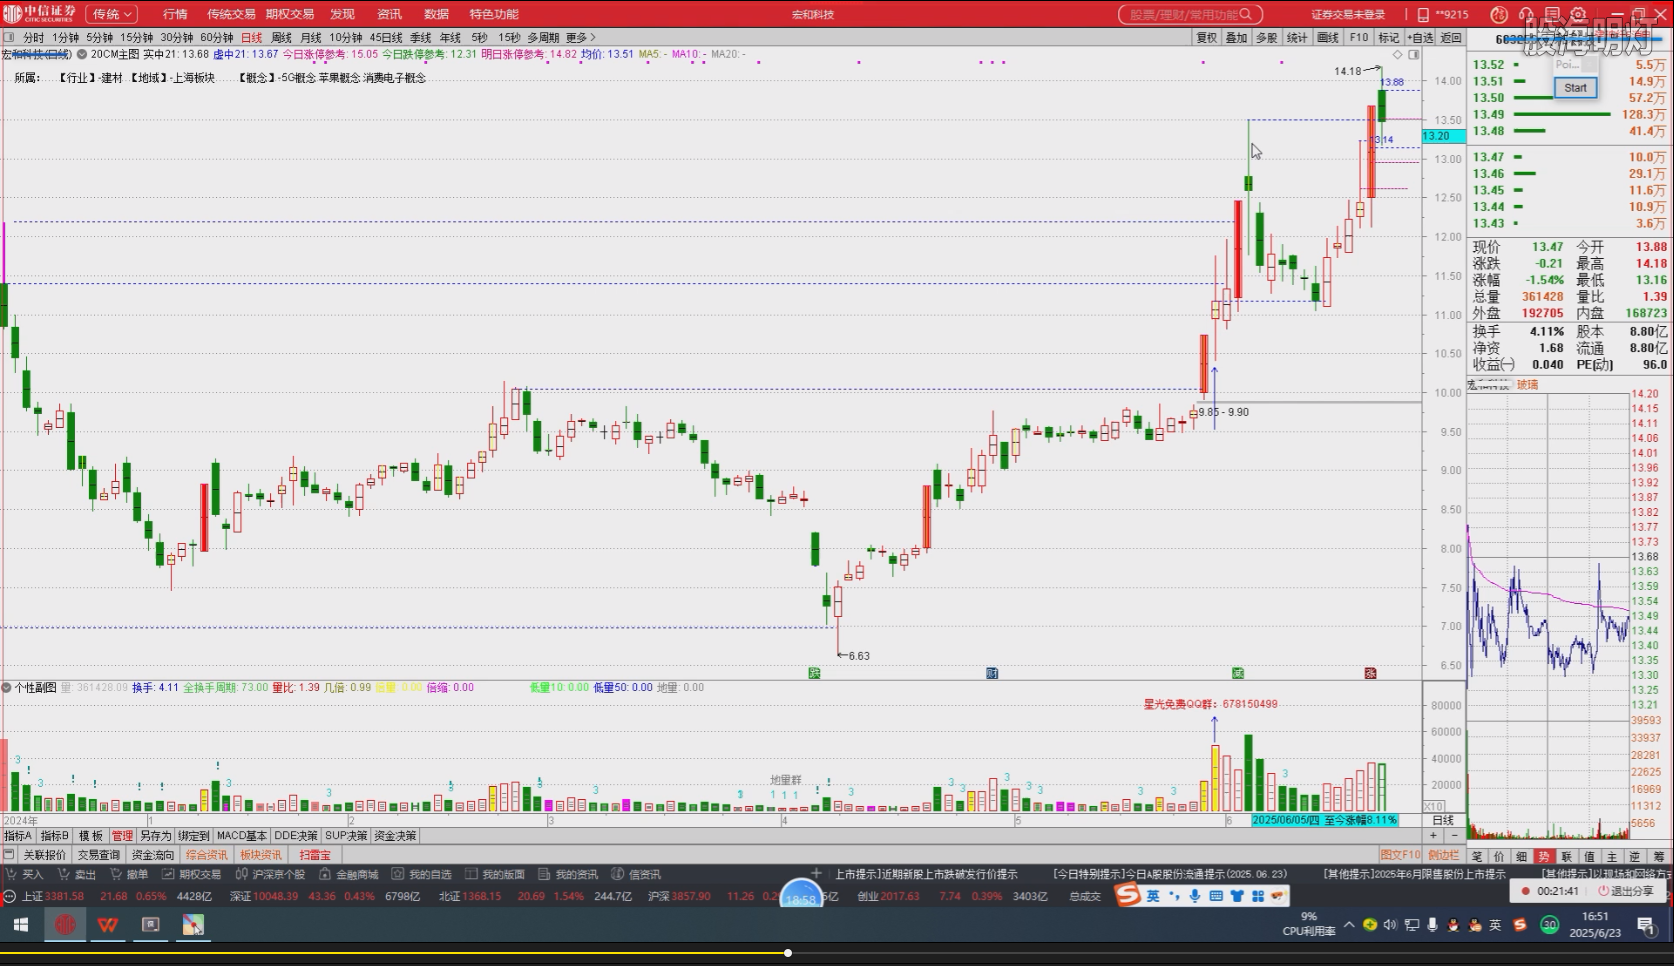Viewport: 1674px width, 966px height.
Task: Open the 行情 menu
Action: pyautogui.click(x=175, y=14)
